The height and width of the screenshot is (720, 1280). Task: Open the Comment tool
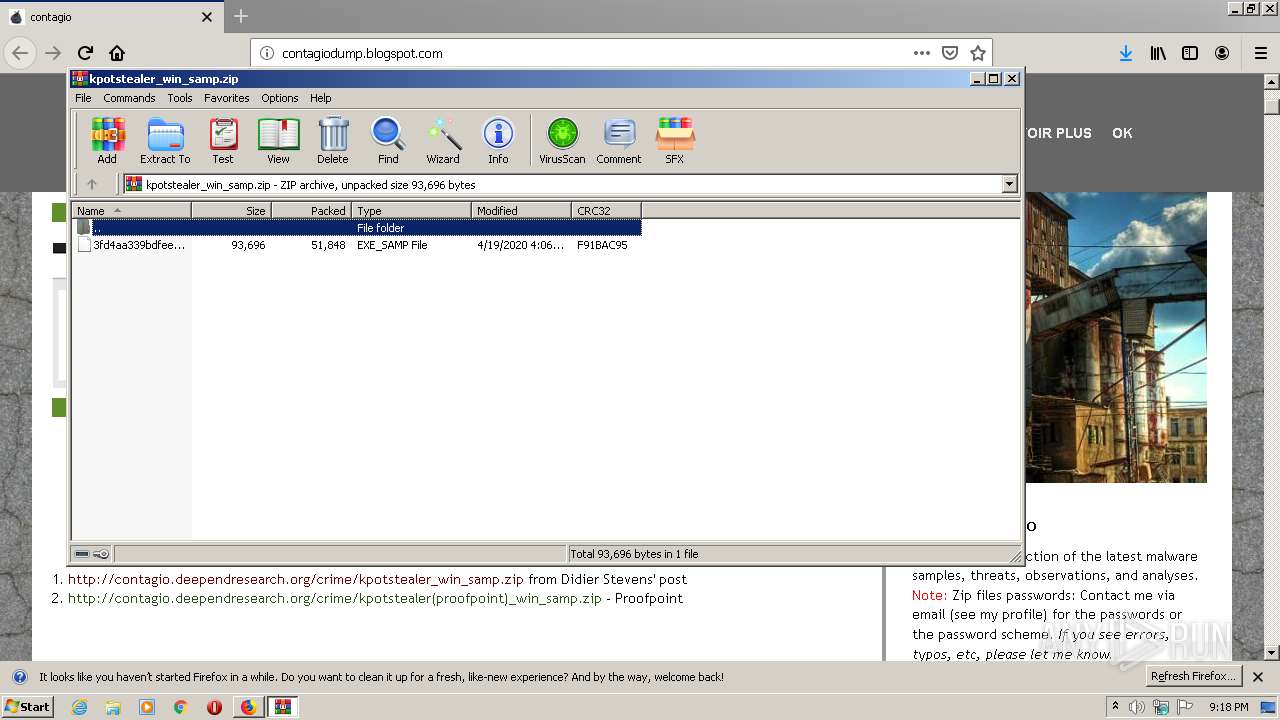coord(619,140)
